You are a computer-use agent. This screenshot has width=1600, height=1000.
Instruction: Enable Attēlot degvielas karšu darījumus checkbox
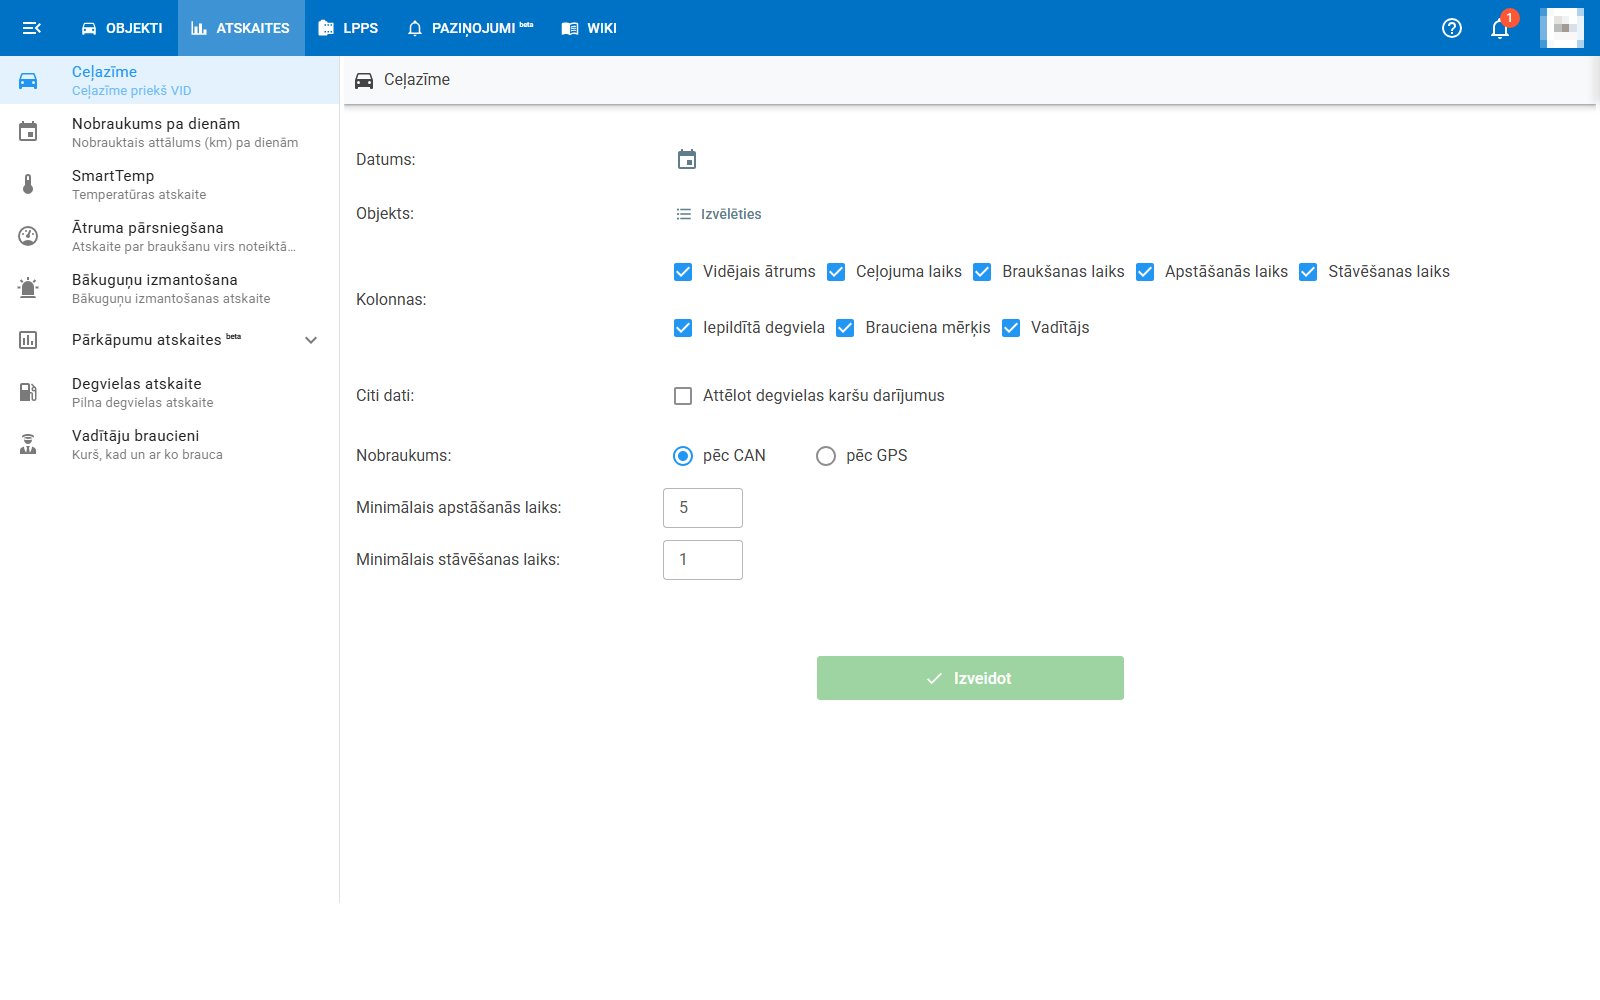pos(683,396)
